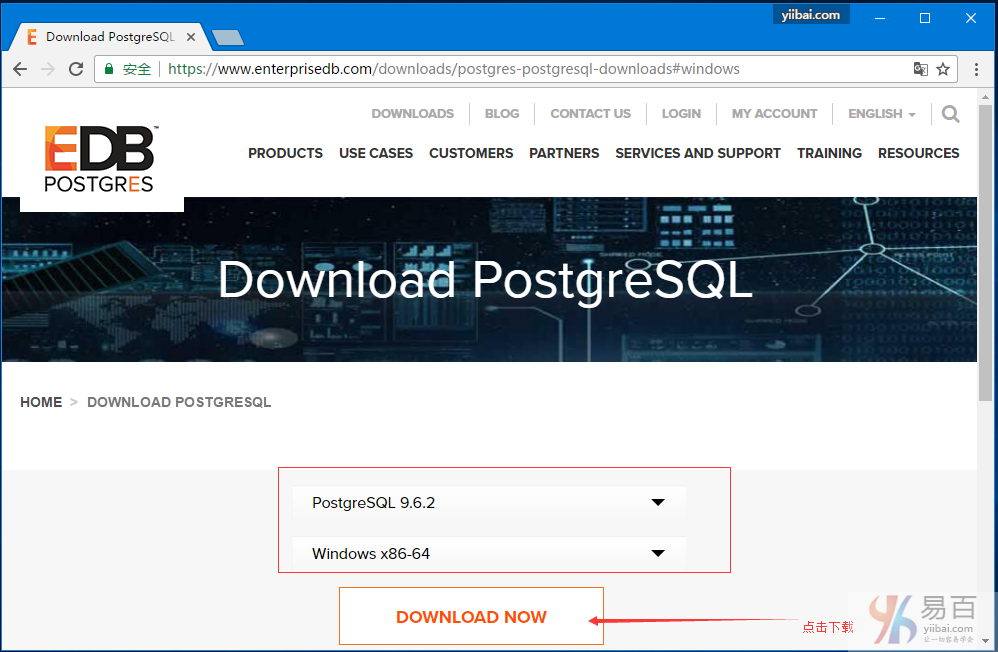Open the Chrome browser menu
The height and width of the screenshot is (652, 998).
click(976, 68)
